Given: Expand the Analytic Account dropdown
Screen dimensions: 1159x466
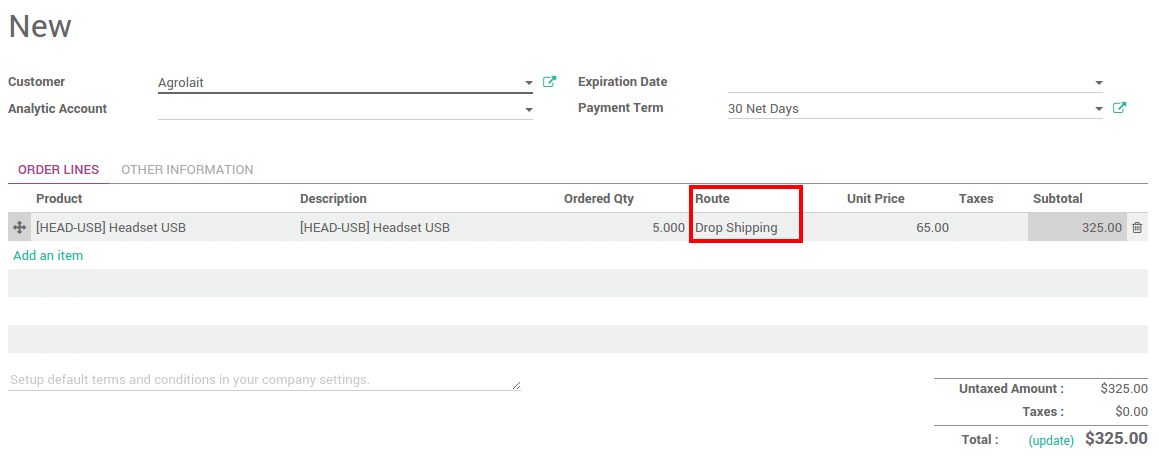Looking at the screenshot, I should [529, 110].
